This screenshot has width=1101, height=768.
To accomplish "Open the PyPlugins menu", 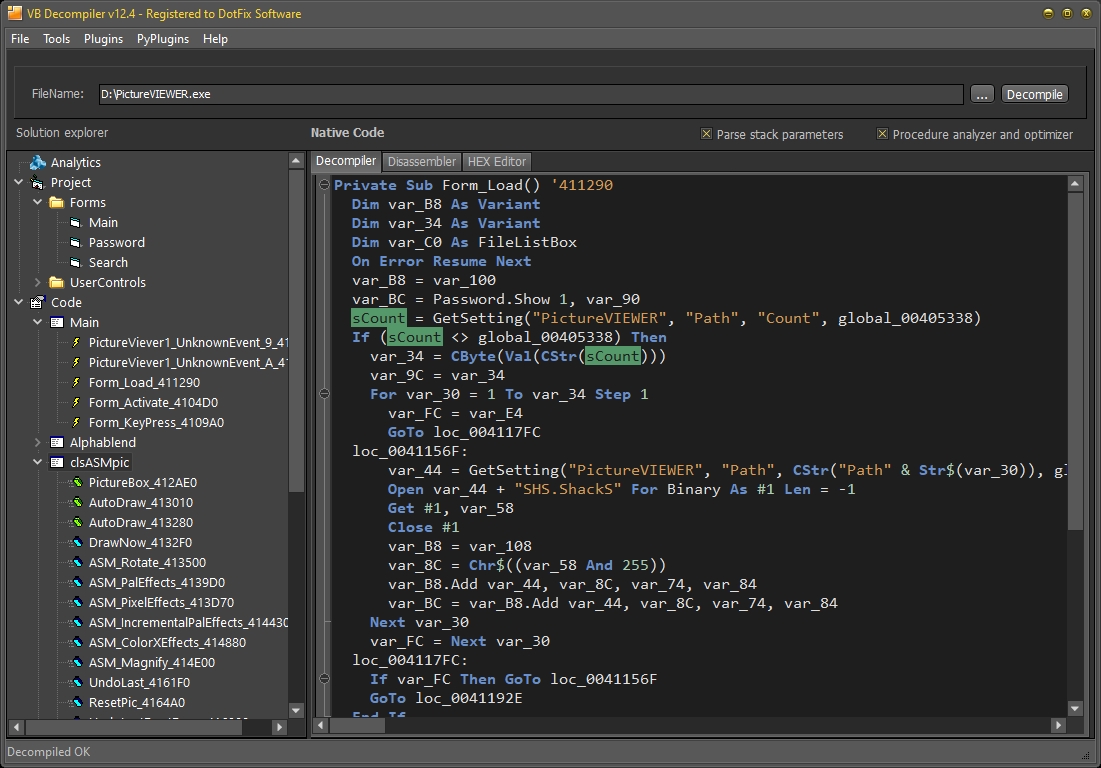I will pos(163,39).
